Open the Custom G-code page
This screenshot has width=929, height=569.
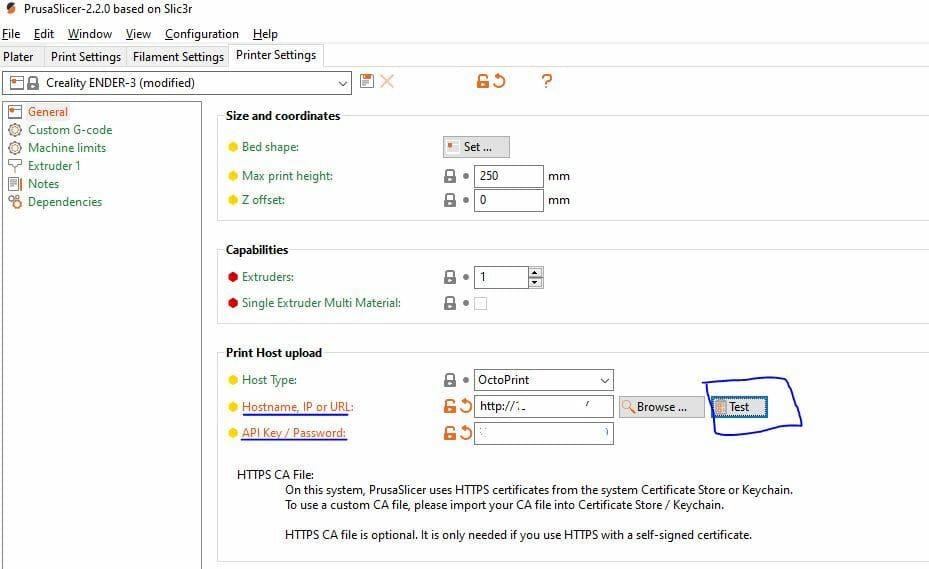70,130
